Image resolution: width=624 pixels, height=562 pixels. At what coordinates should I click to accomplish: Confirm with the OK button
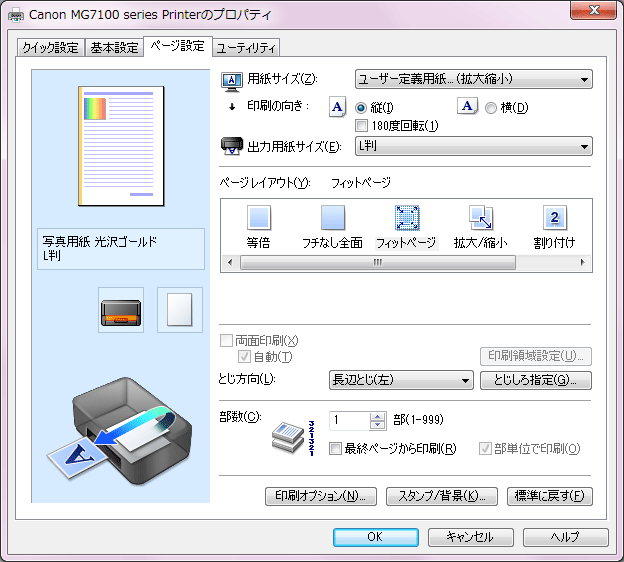tap(376, 537)
